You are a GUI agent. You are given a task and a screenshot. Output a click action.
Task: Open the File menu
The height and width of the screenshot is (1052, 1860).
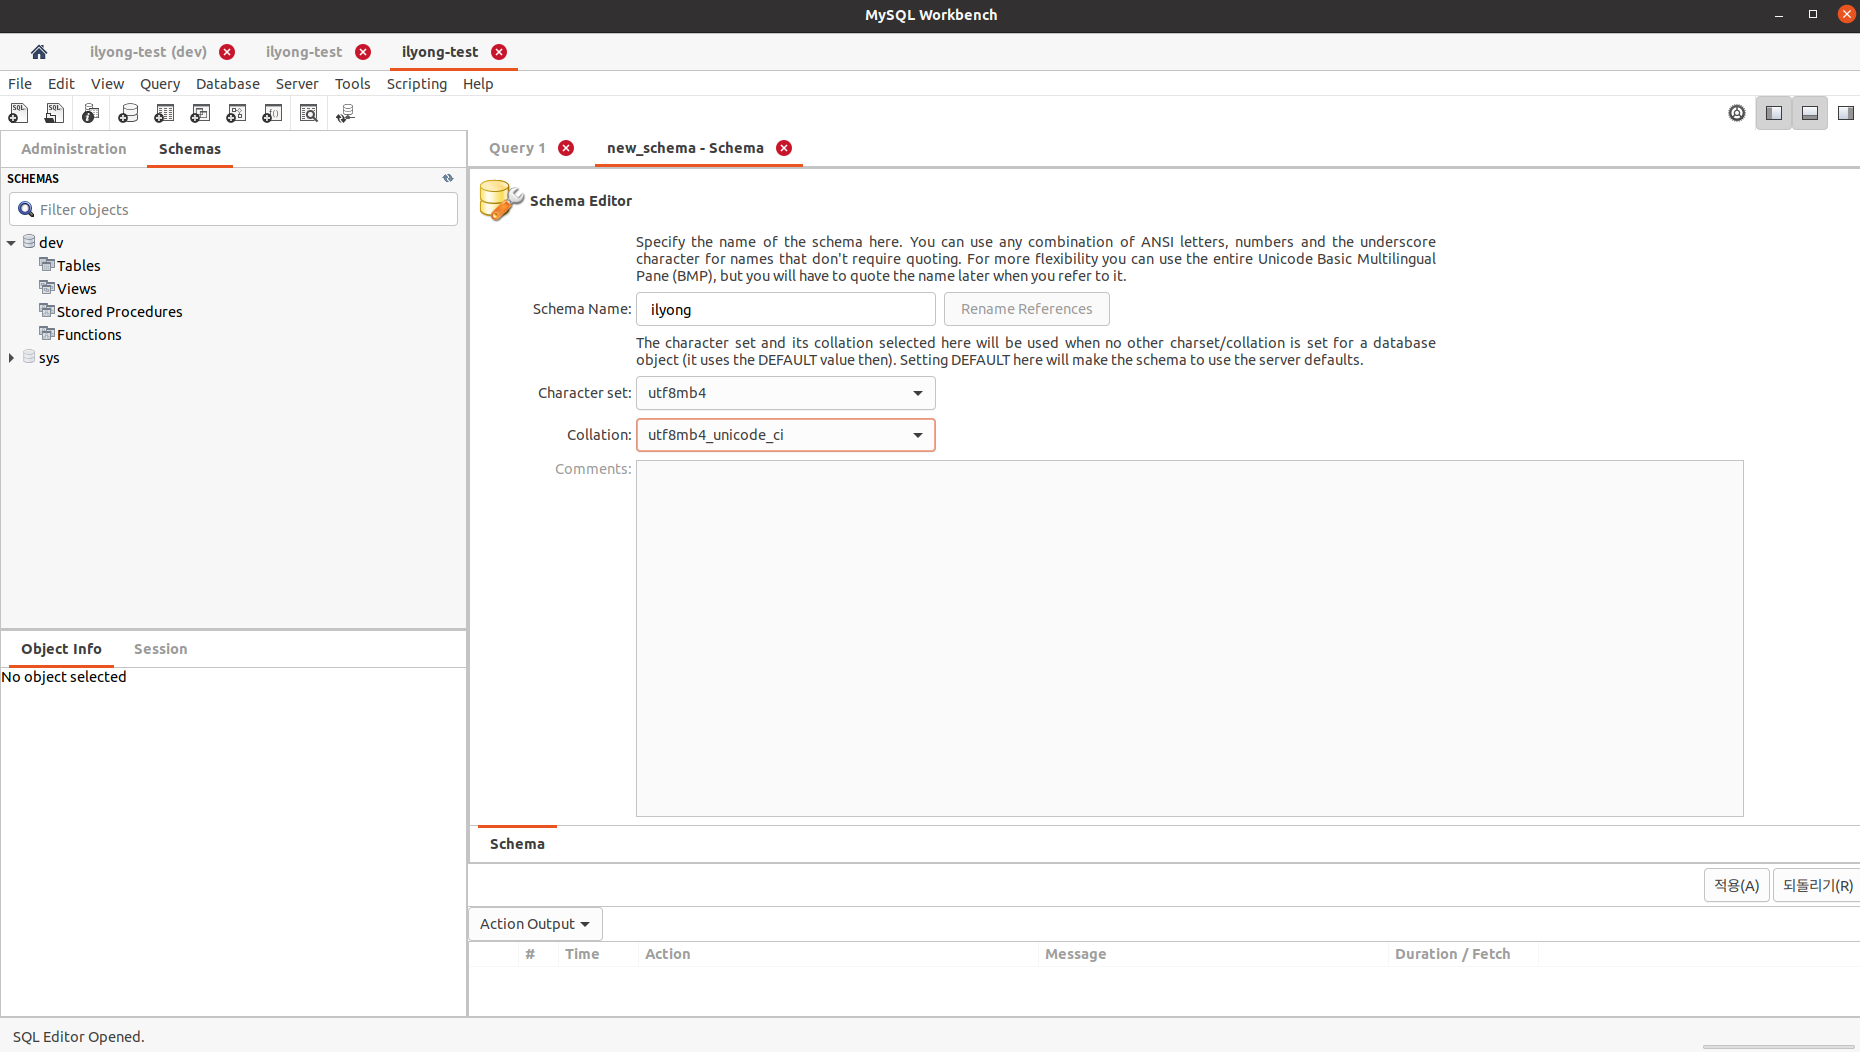[20, 84]
